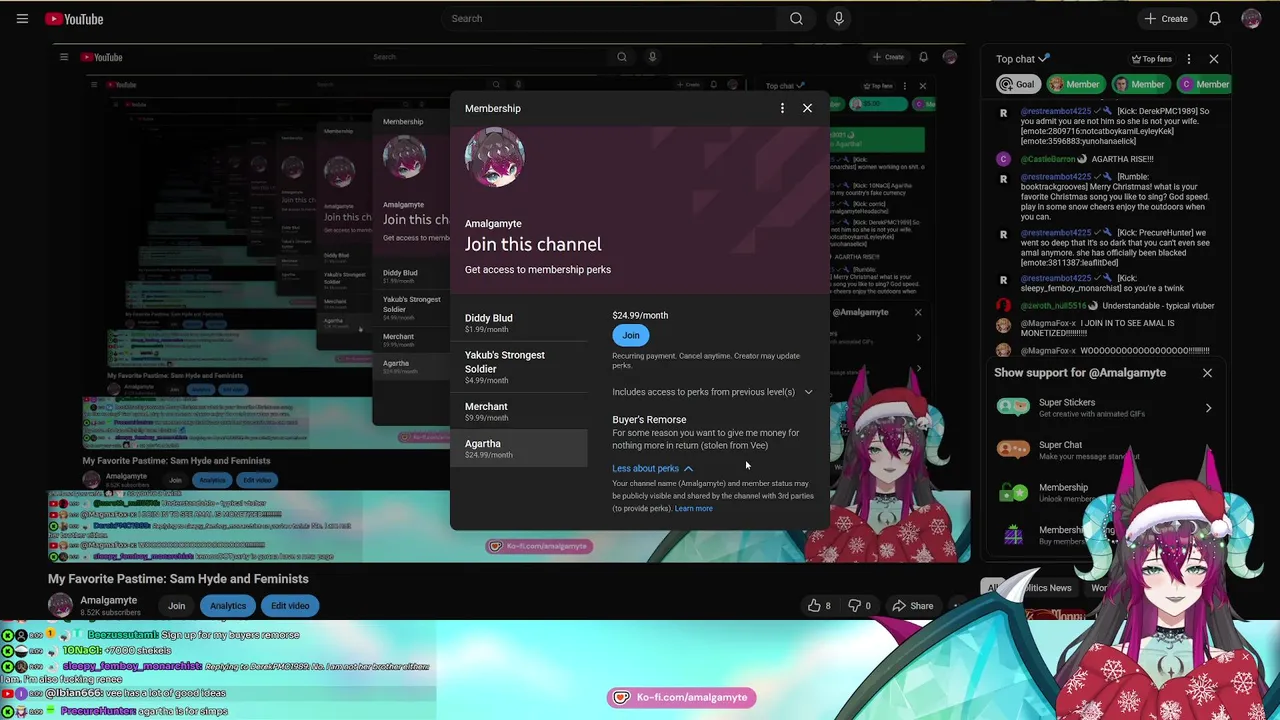
Task: Click the Amalgamyte channel name below video
Action: pos(109,600)
